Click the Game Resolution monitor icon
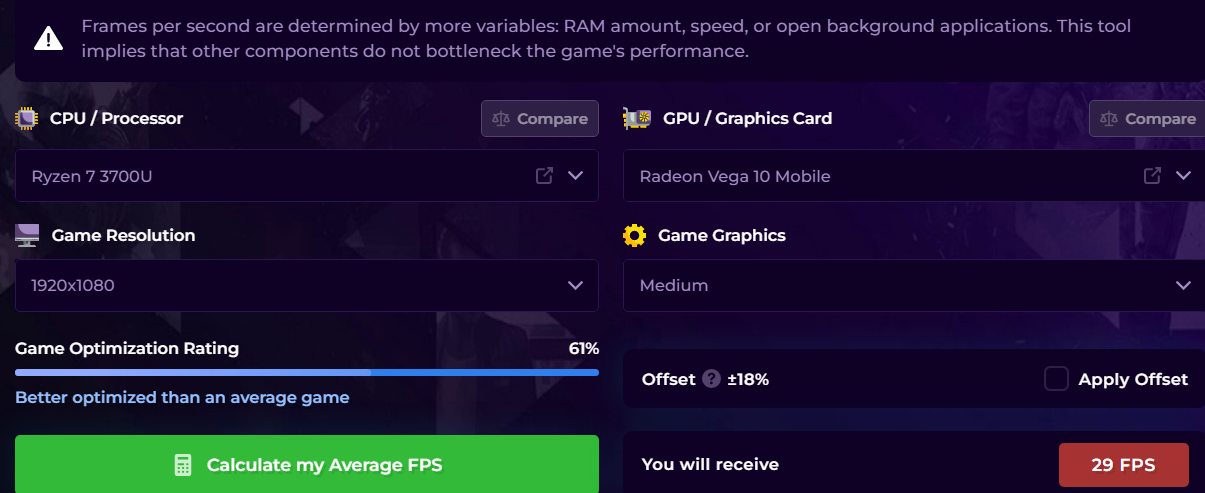The image size is (1205, 493). [27, 236]
